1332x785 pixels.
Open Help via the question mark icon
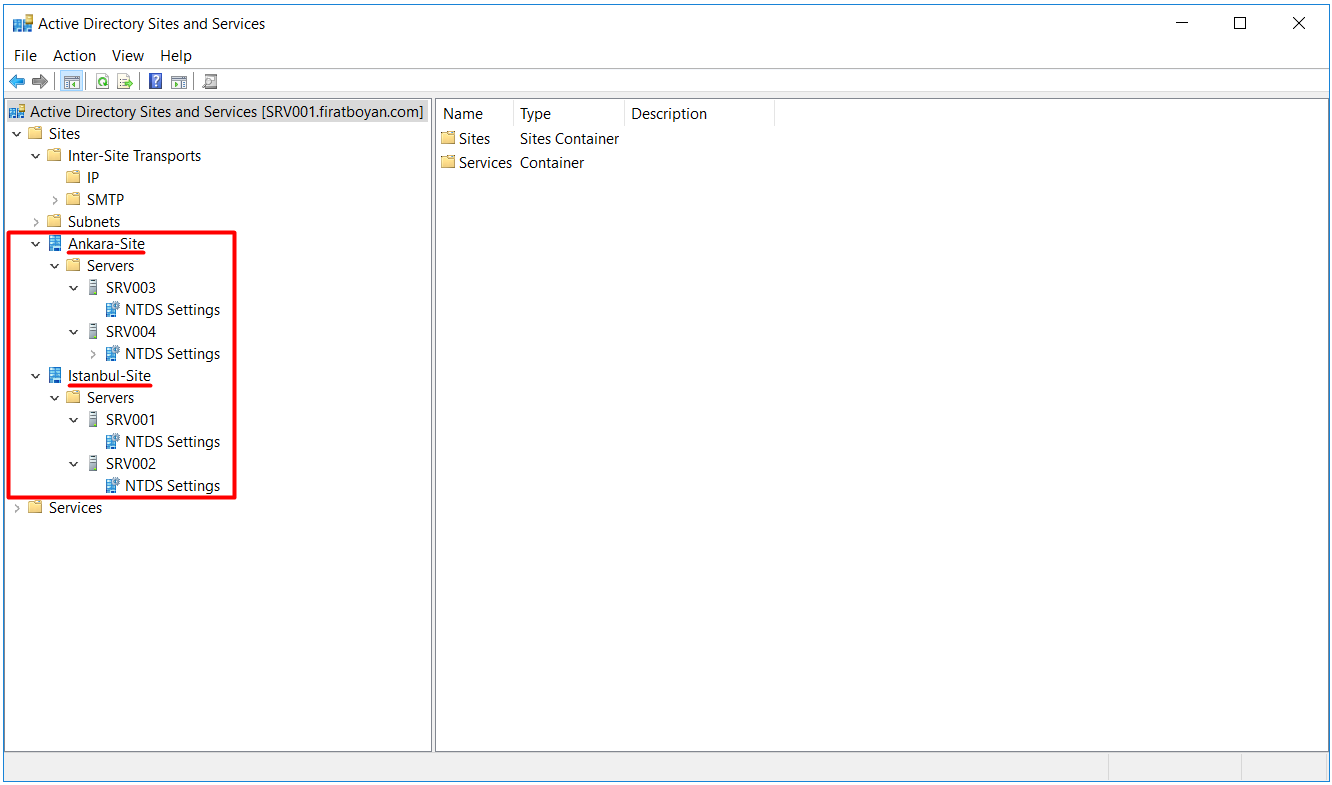pos(156,81)
